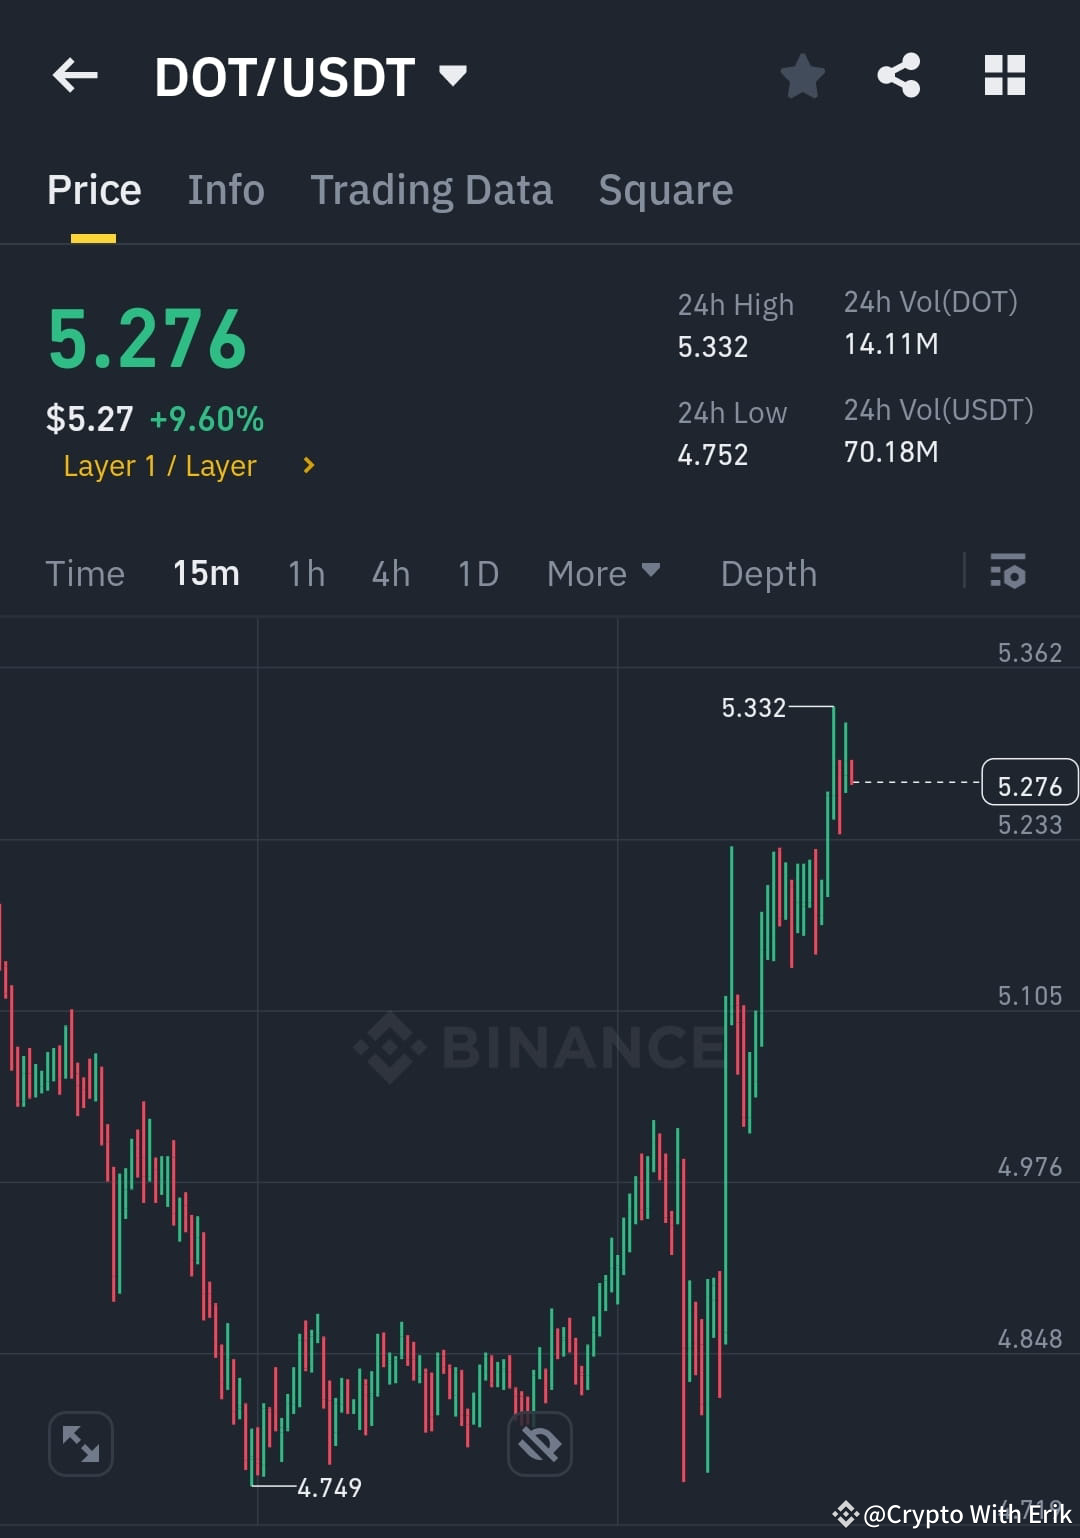The width and height of the screenshot is (1080, 1538).
Task: Open Layer 1 / Layer category details
Action: click(x=187, y=465)
